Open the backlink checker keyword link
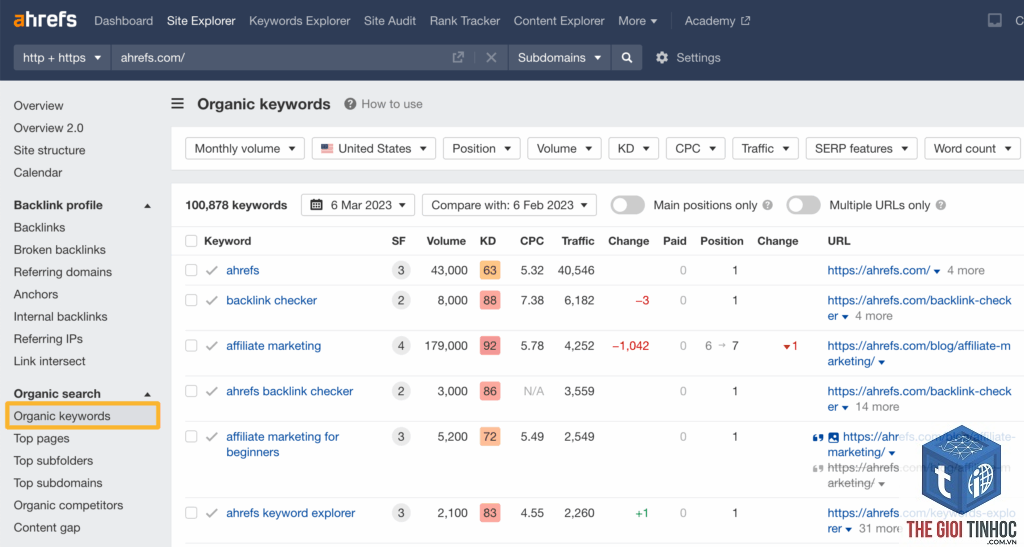This screenshot has height=547, width=1024. click(x=272, y=300)
